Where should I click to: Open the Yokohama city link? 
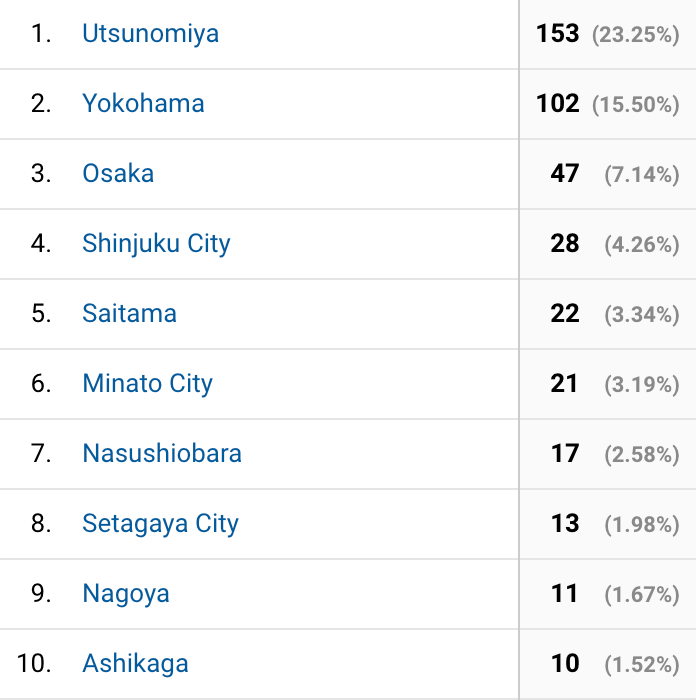click(x=143, y=104)
